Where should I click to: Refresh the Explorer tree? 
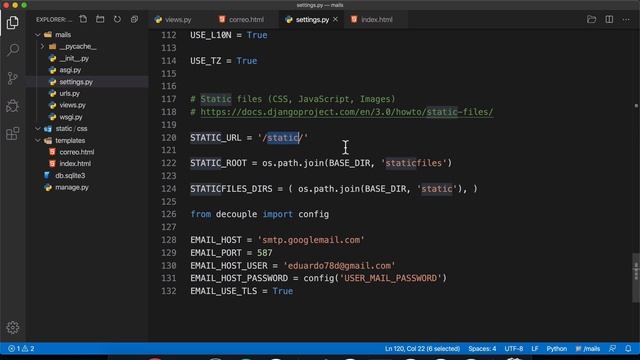pyautogui.click(x=117, y=19)
